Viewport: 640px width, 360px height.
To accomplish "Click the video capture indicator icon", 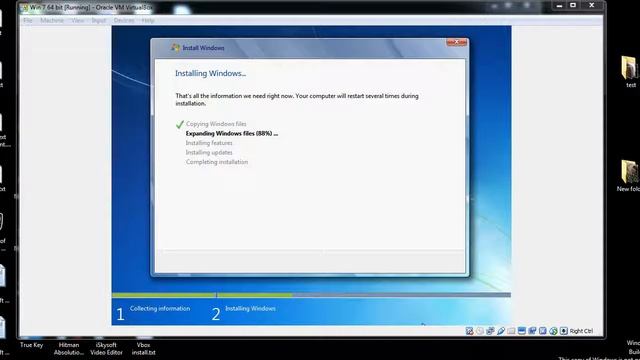I will (532, 331).
